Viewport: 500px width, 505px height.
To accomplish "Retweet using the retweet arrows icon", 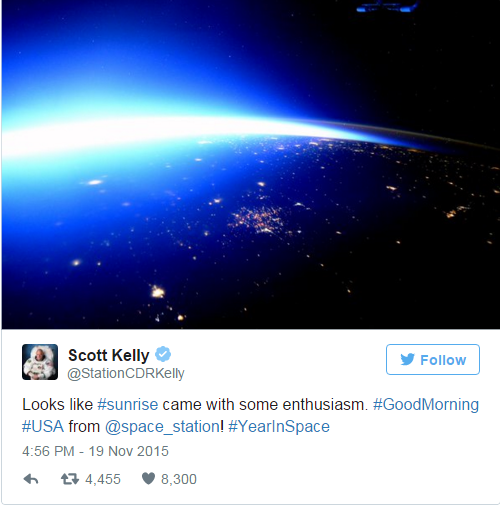I will 70,479.
